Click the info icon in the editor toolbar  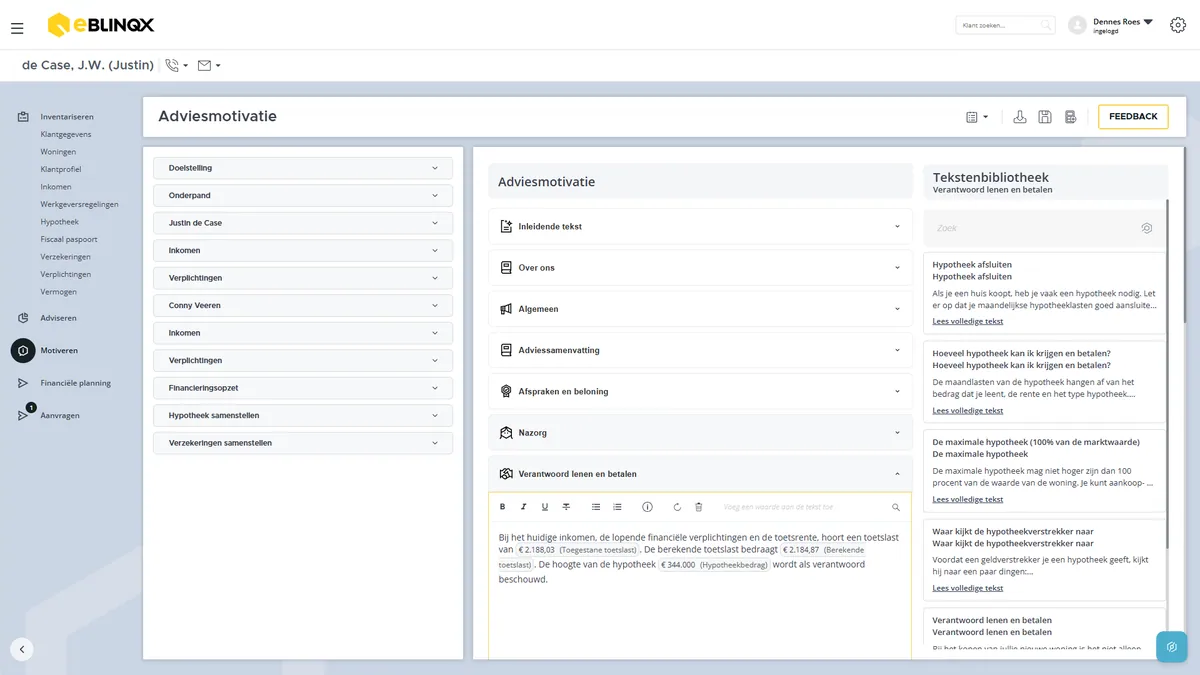point(647,507)
